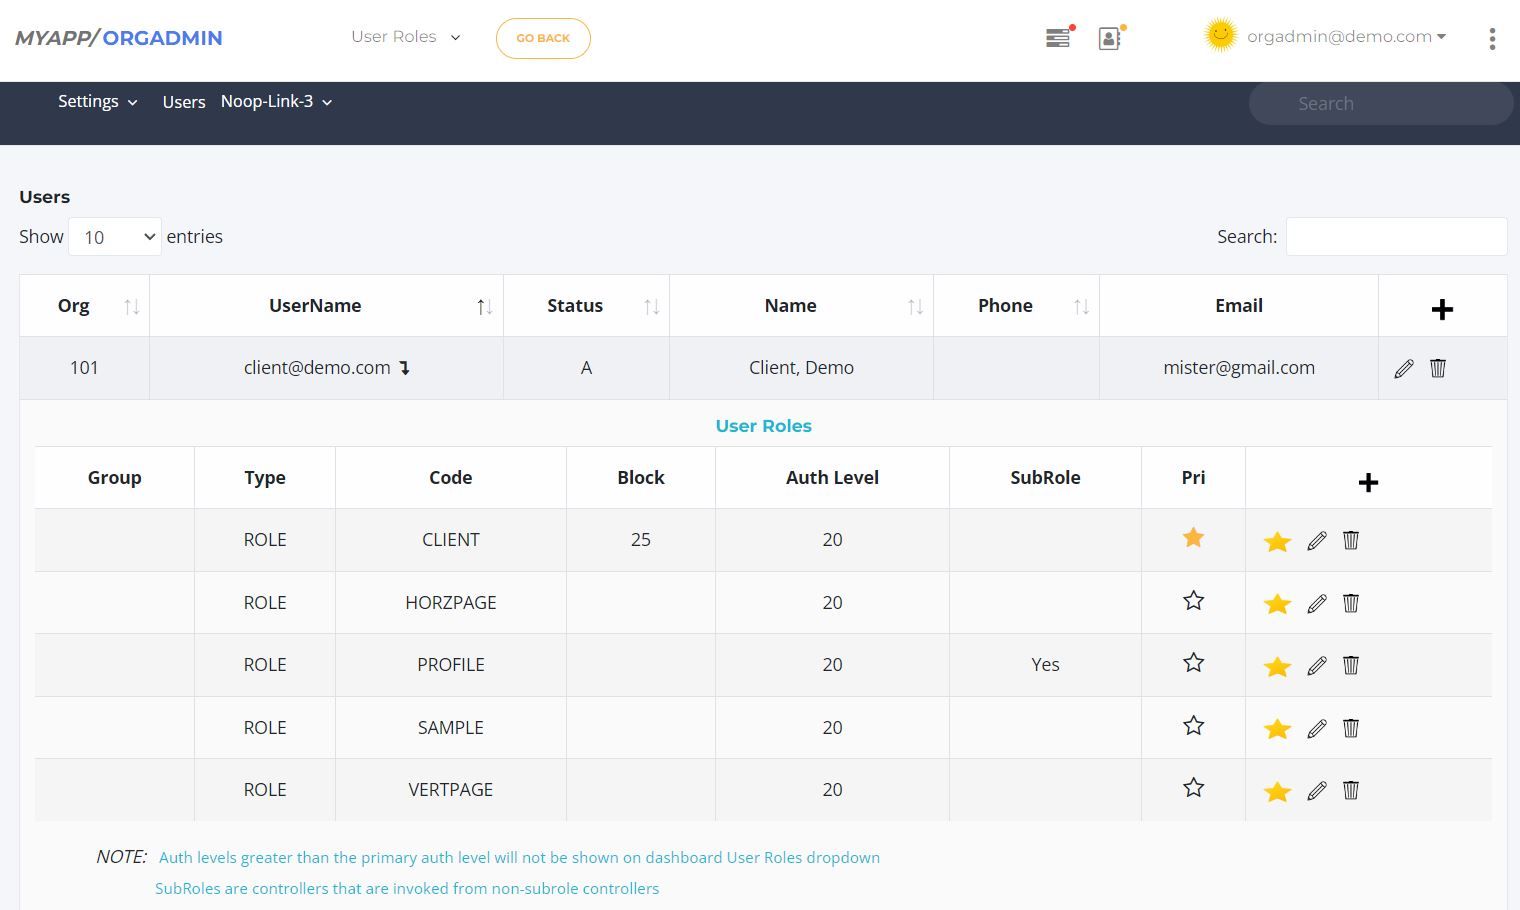Viewport: 1520px width, 910px height.
Task: Click the table Search input field
Action: [x=1396, y=237]
